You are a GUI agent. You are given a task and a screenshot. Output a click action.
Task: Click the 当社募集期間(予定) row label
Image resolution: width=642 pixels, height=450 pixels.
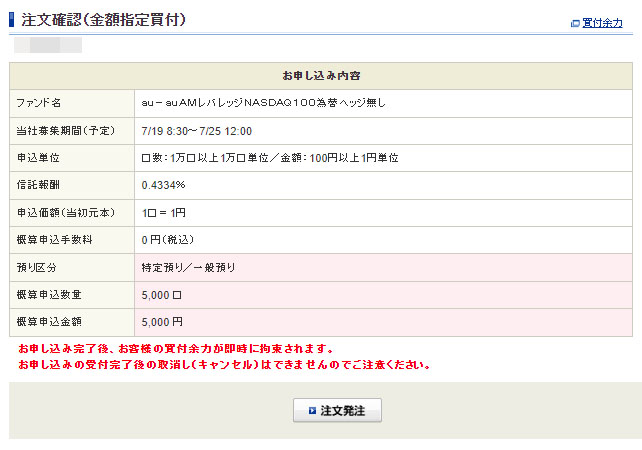[x=65, y=131]
